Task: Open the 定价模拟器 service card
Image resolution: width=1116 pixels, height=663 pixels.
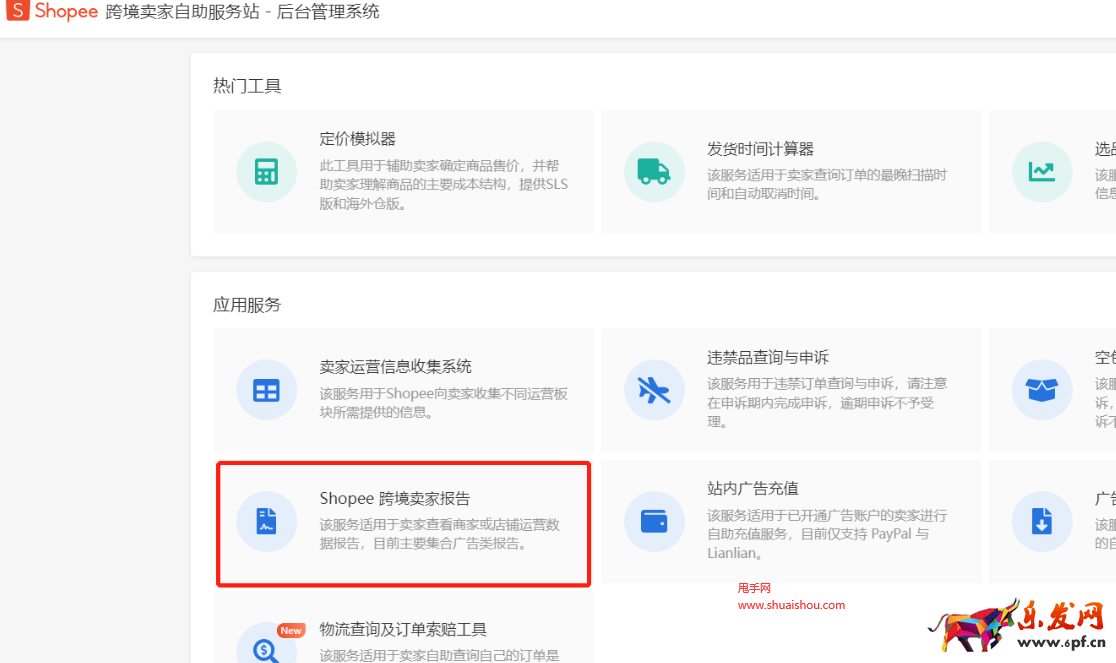Action: (405, 172)
